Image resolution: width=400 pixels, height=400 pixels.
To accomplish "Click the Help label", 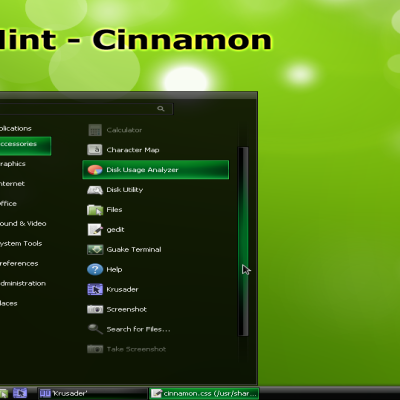I will (x=114, y=269).
